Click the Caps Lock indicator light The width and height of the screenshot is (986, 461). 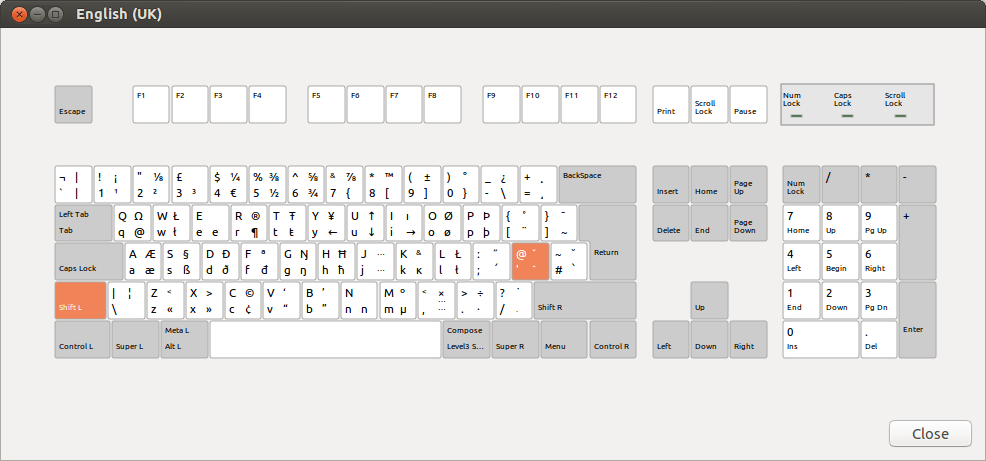pyautogui.click(x=847, y=116)
